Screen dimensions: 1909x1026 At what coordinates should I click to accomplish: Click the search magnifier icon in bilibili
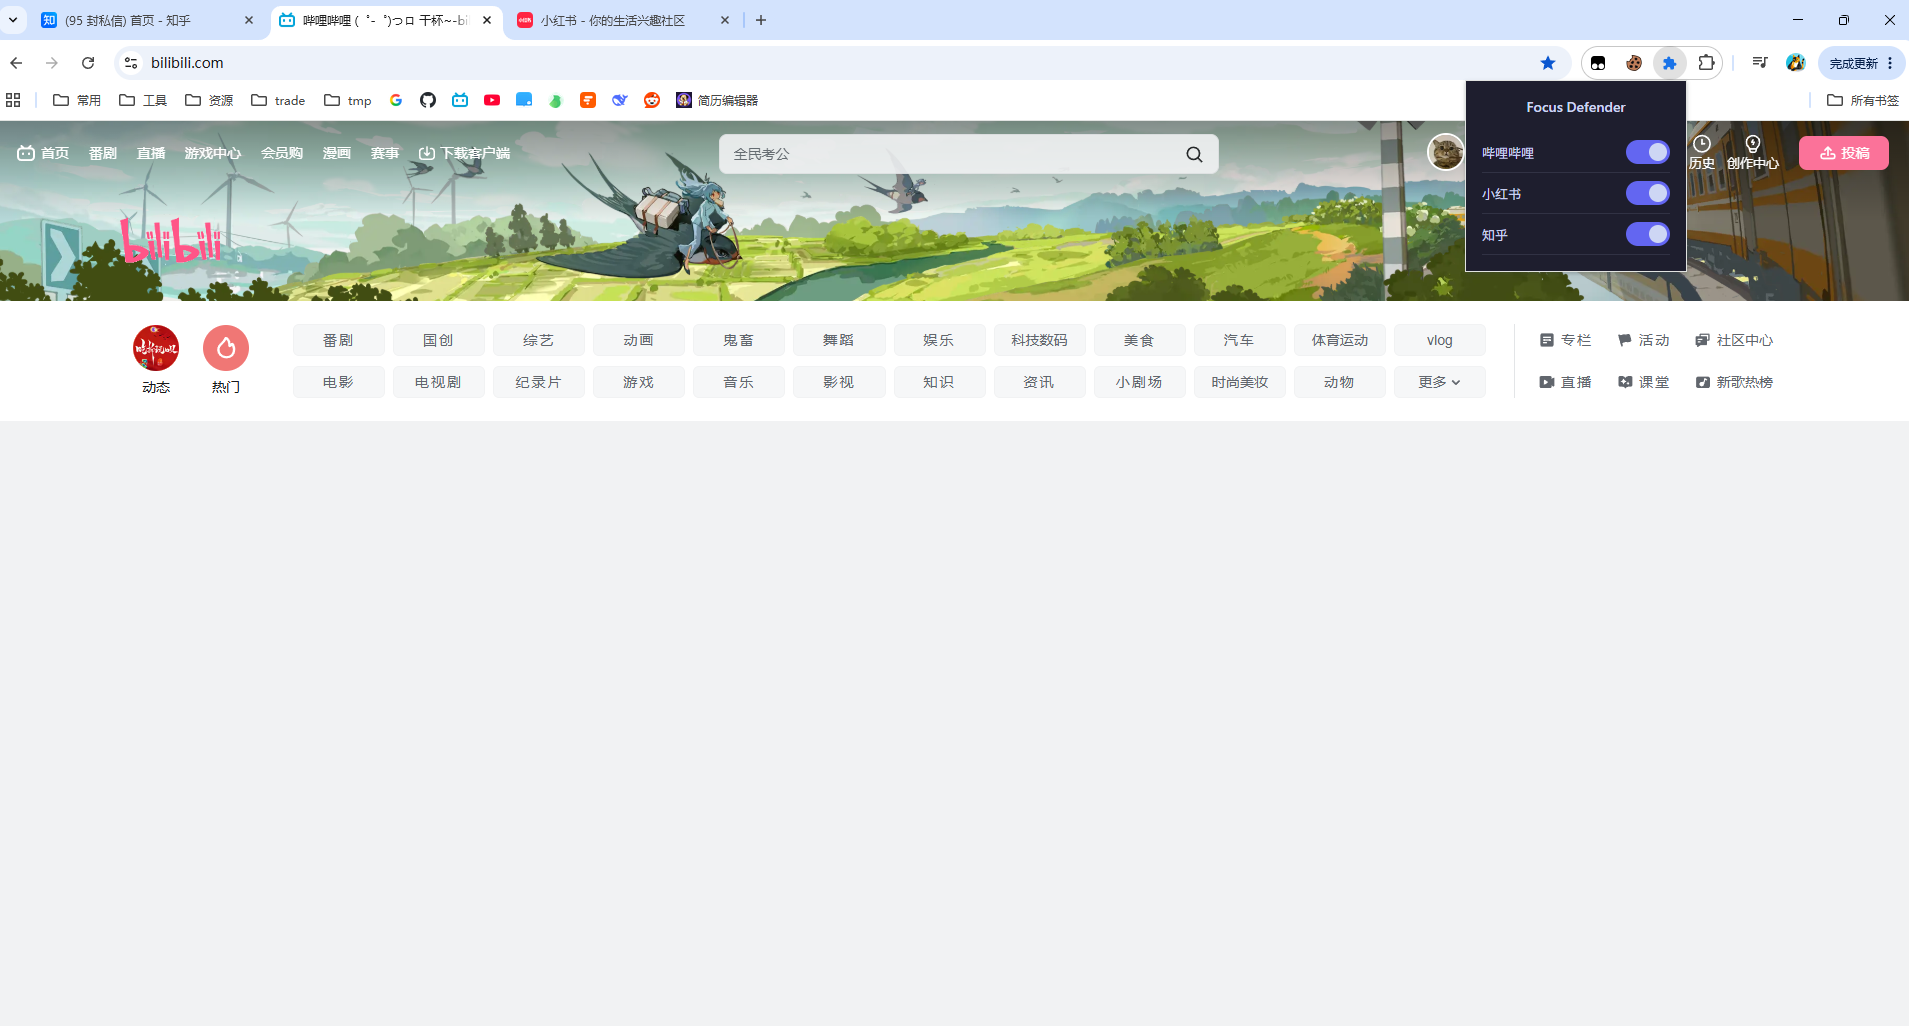point(1194,154)
